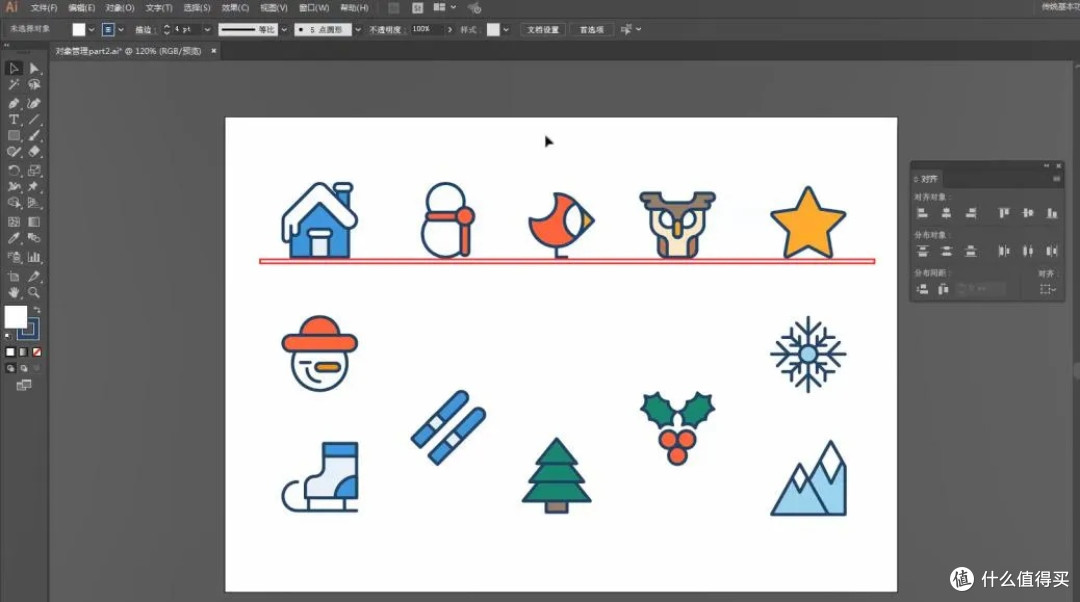Click vertical align top in Align panel
Viewport: 1080px width, 602px height.
coord(1004,214)
